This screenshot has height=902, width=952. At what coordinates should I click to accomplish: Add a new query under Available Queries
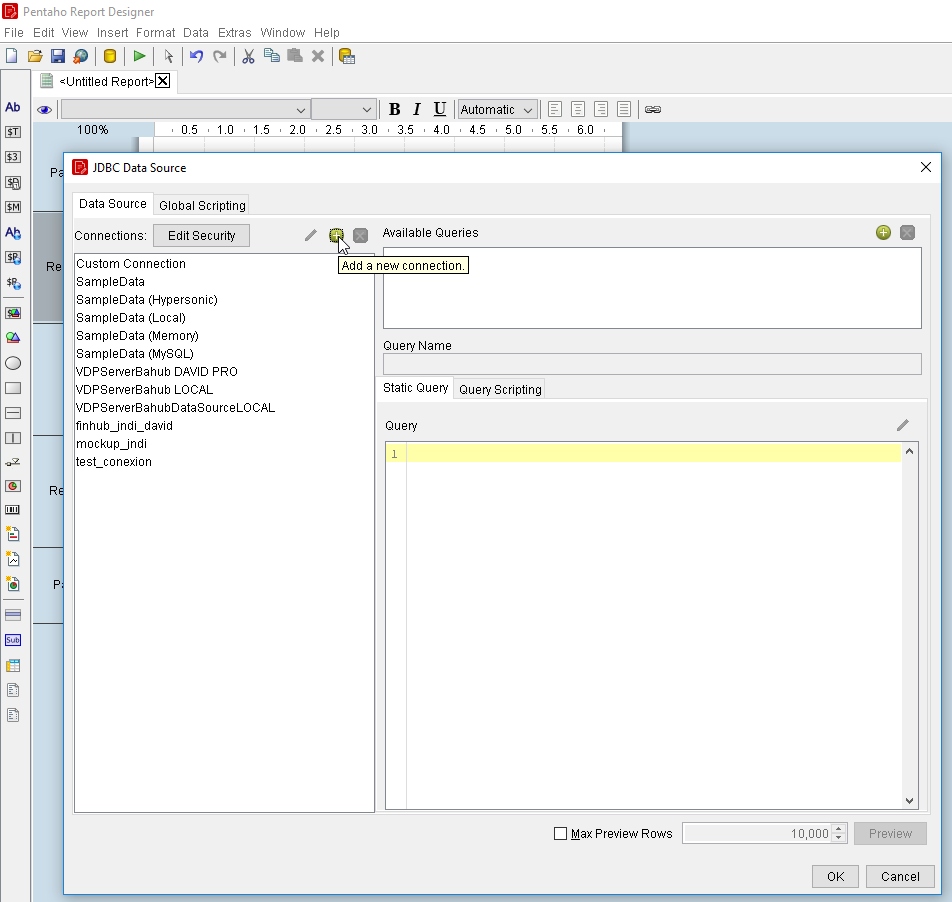(x=883, y=232)
